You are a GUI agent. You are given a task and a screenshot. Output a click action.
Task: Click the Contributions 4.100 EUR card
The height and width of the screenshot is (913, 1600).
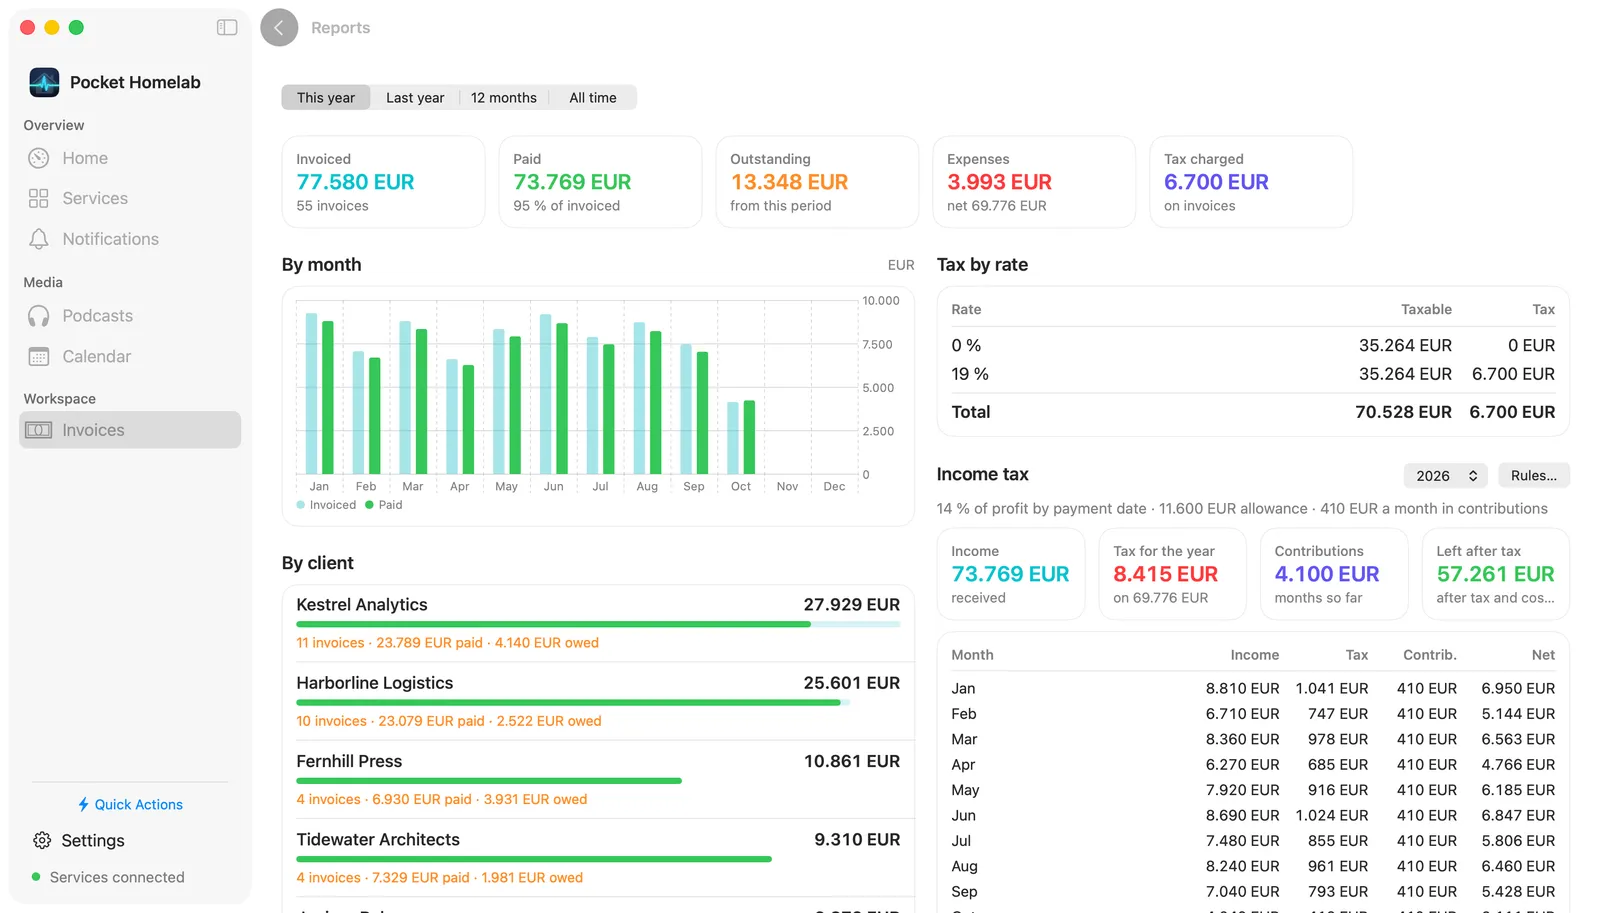click(1334, 574)
